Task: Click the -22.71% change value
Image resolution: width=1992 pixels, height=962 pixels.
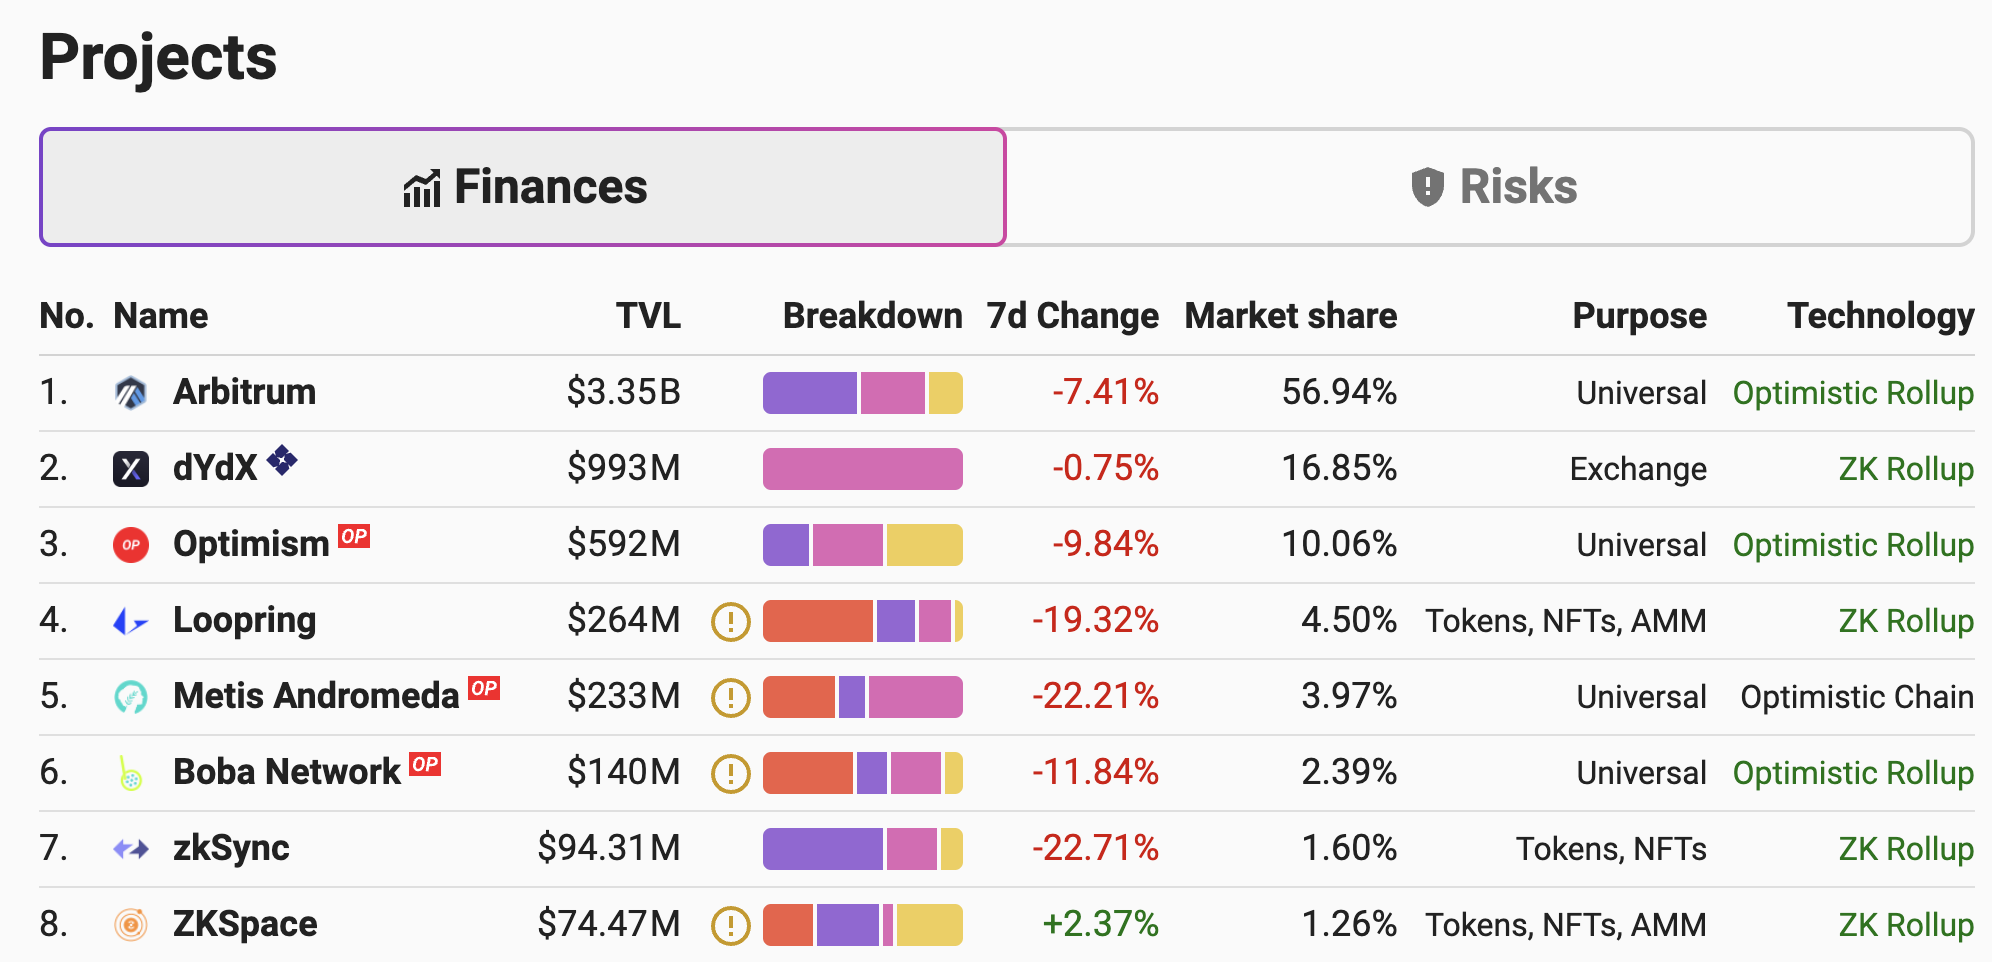Action: 1095,848
